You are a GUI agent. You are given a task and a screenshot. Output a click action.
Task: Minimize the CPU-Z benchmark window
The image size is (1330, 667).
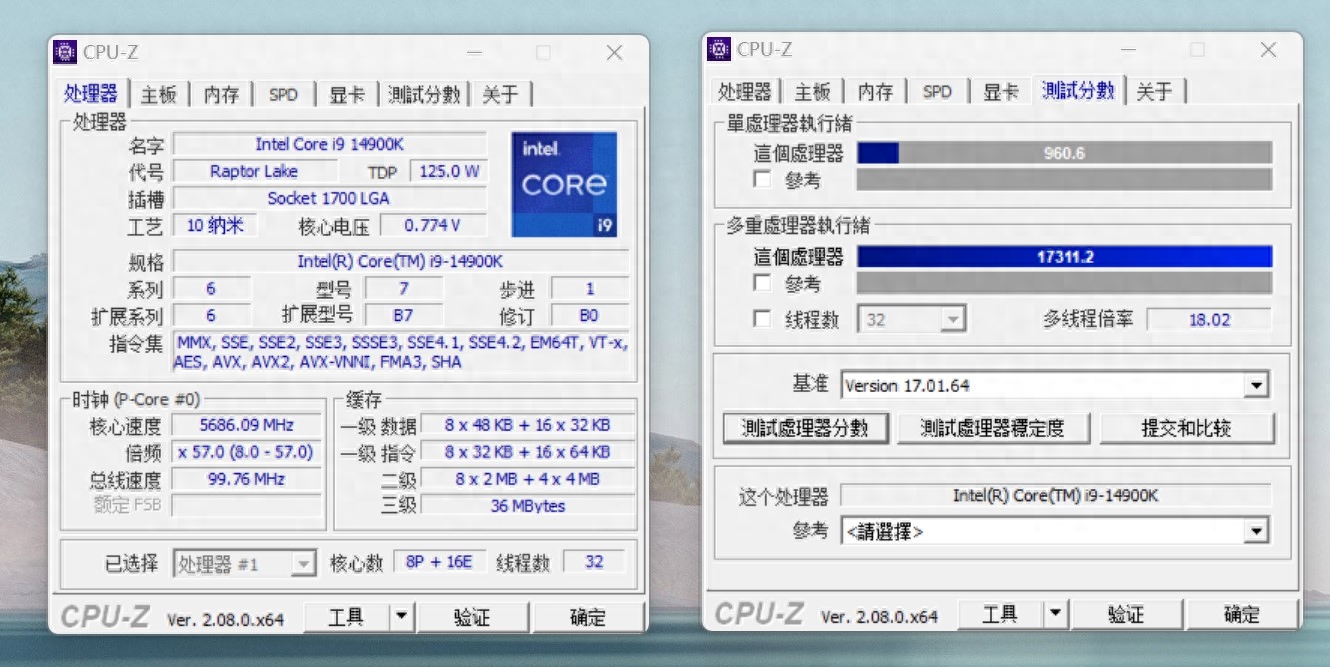pyautogui.click(x=1127, y=49)
